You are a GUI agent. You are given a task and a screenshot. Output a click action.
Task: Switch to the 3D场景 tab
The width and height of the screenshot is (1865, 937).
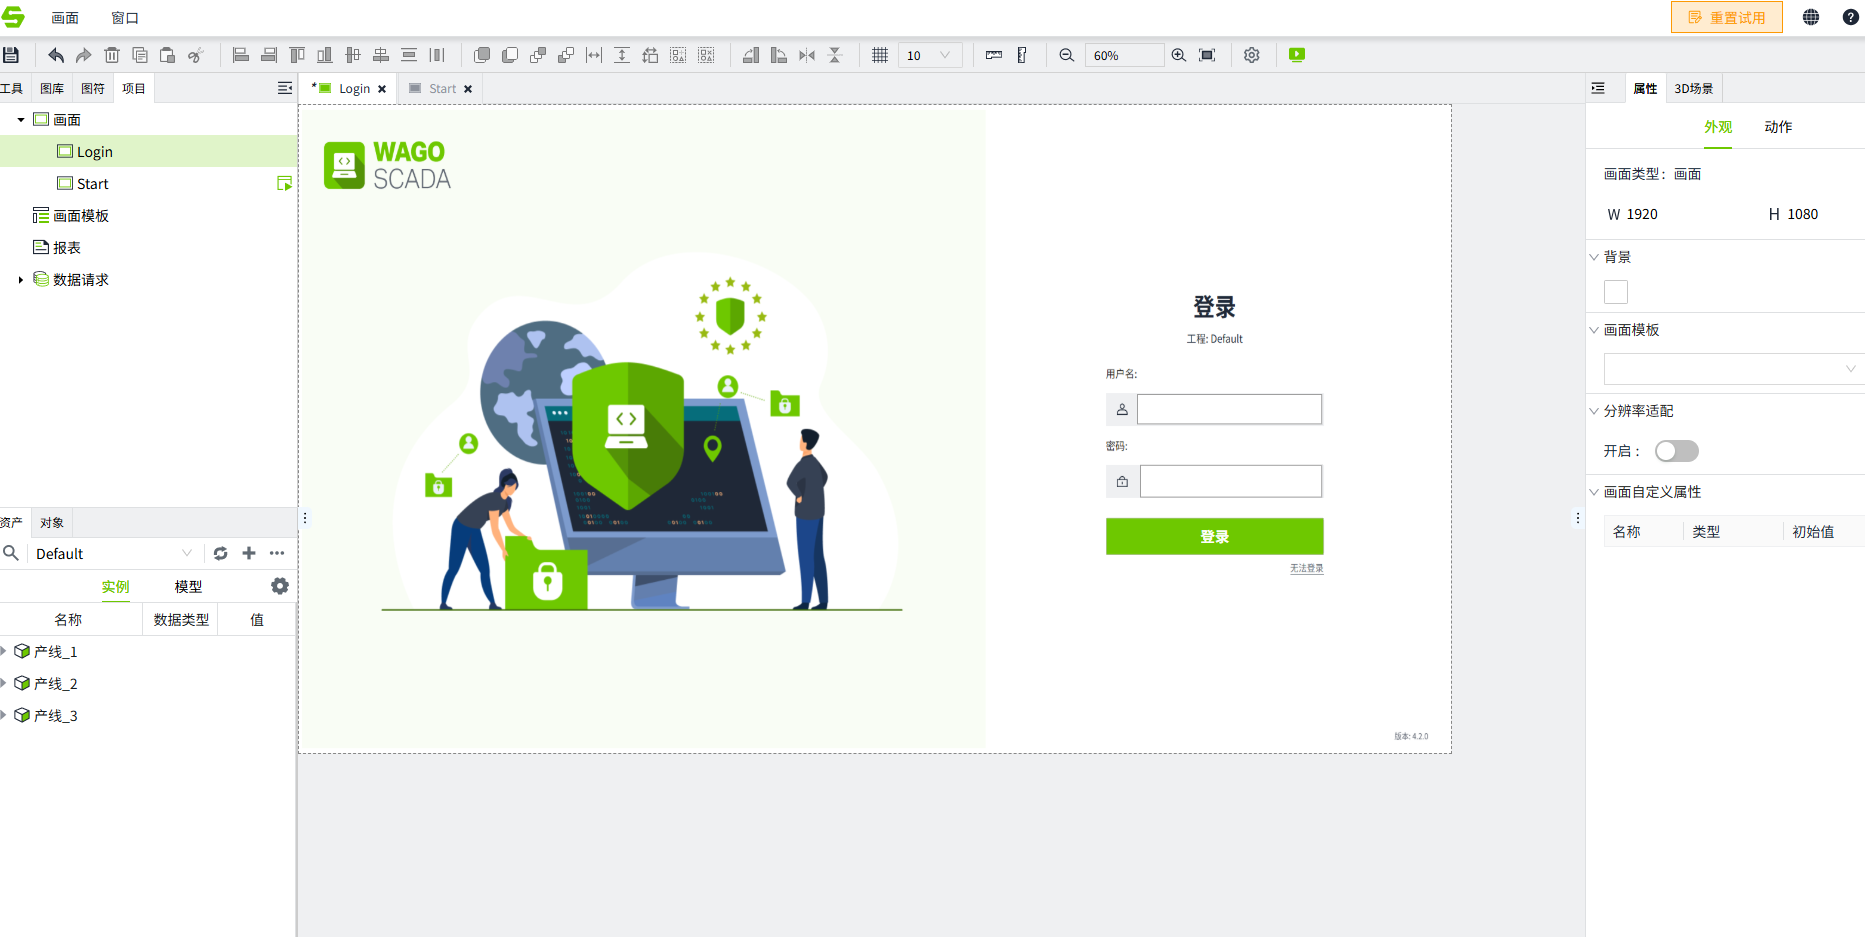[1693, 88]
